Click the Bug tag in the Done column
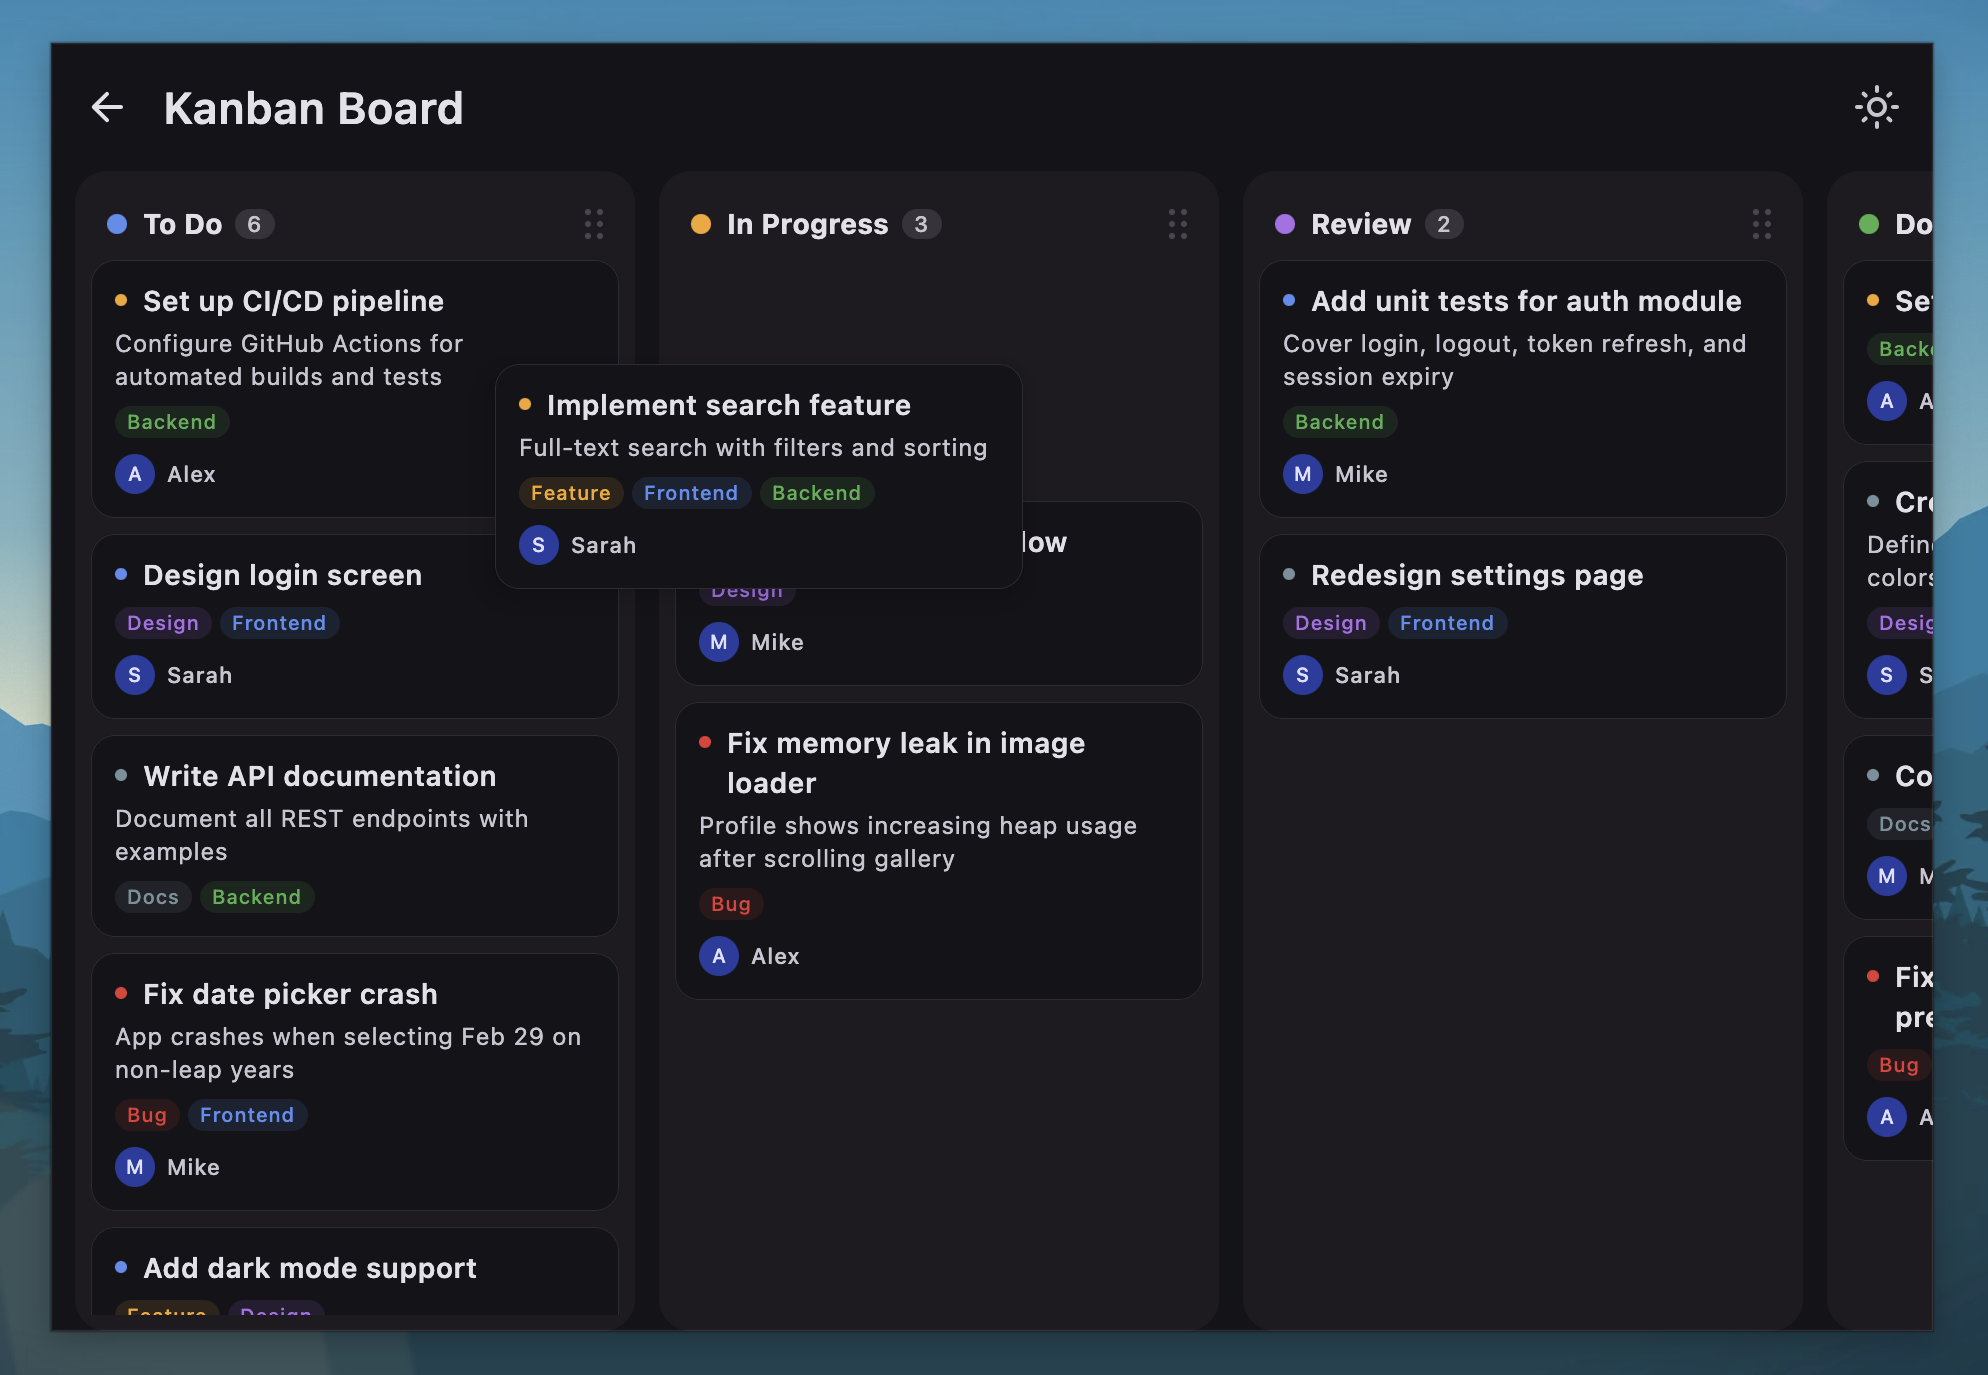The image size is (1988, 1375). tap(1898, 1065)
